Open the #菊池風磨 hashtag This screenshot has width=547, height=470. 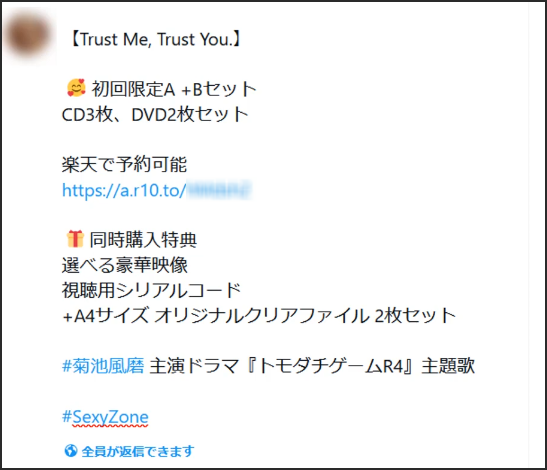click(x=103, y=366)
